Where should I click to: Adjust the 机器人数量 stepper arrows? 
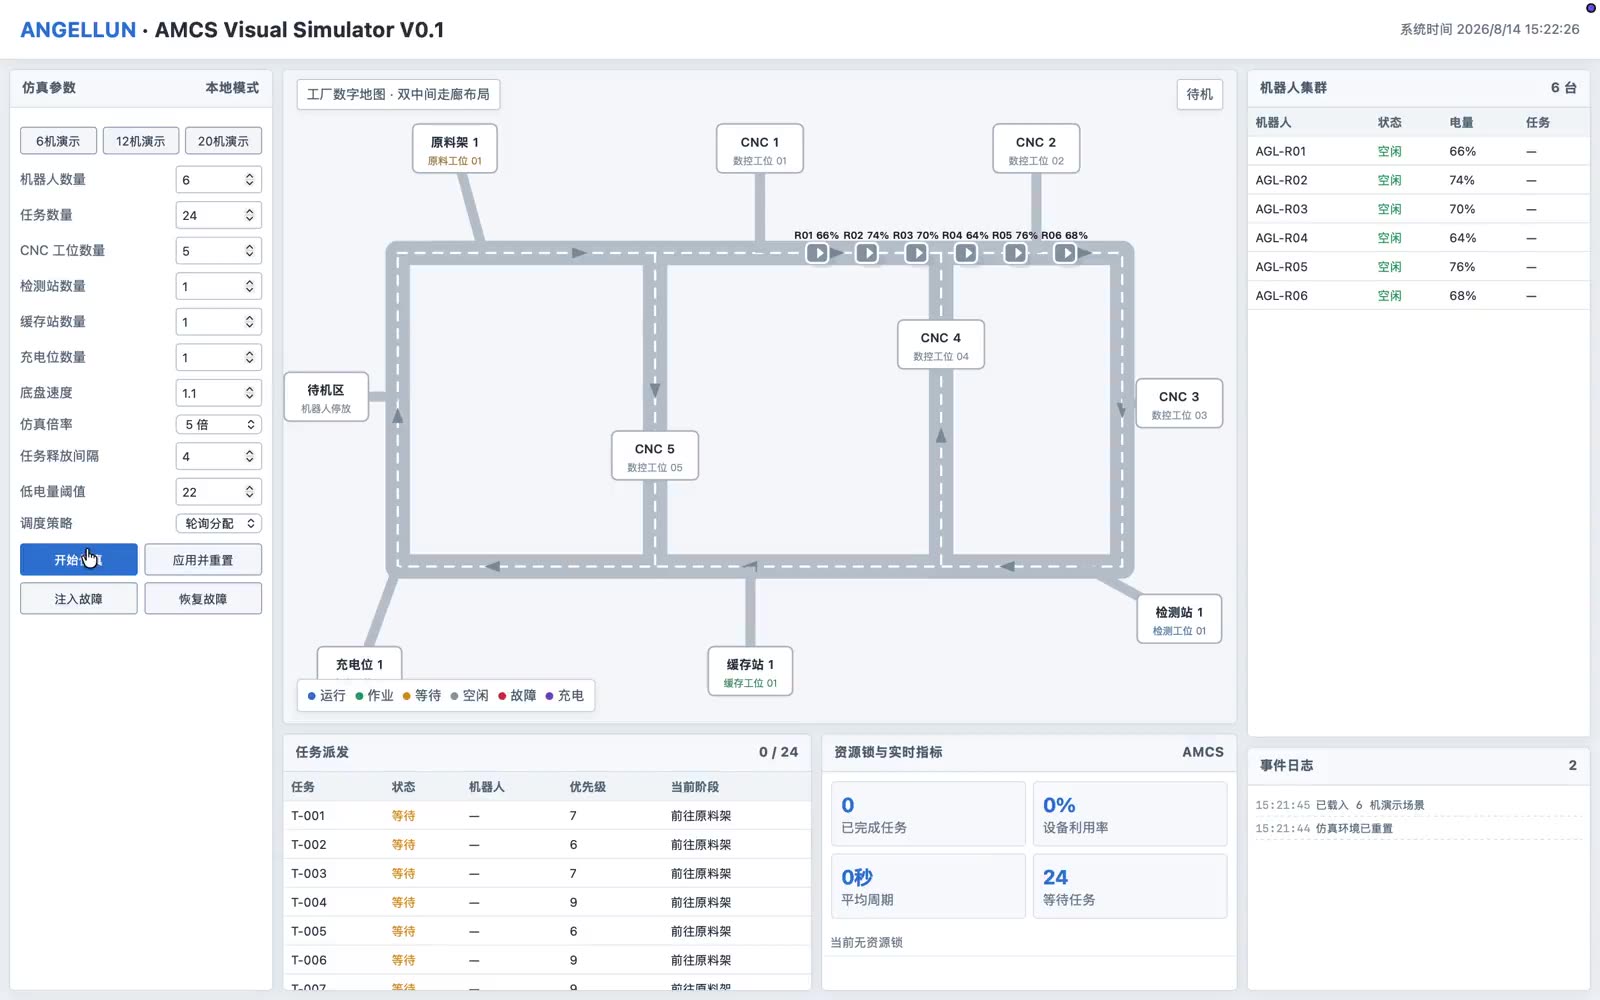249,180
